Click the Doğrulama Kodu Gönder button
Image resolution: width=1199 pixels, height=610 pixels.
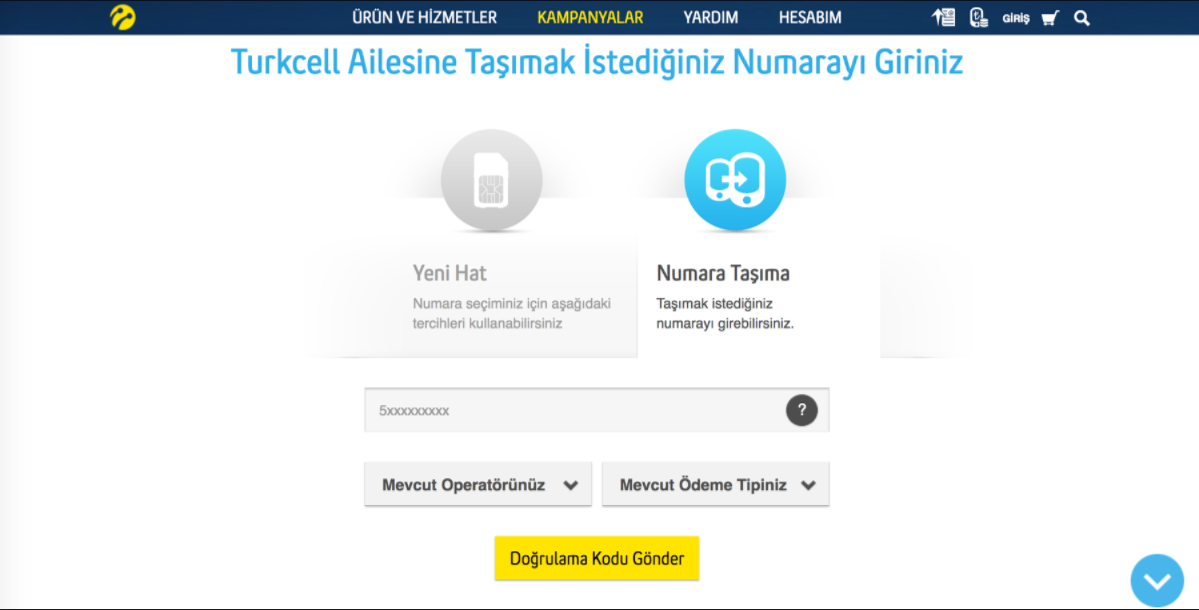coord(596,558)
